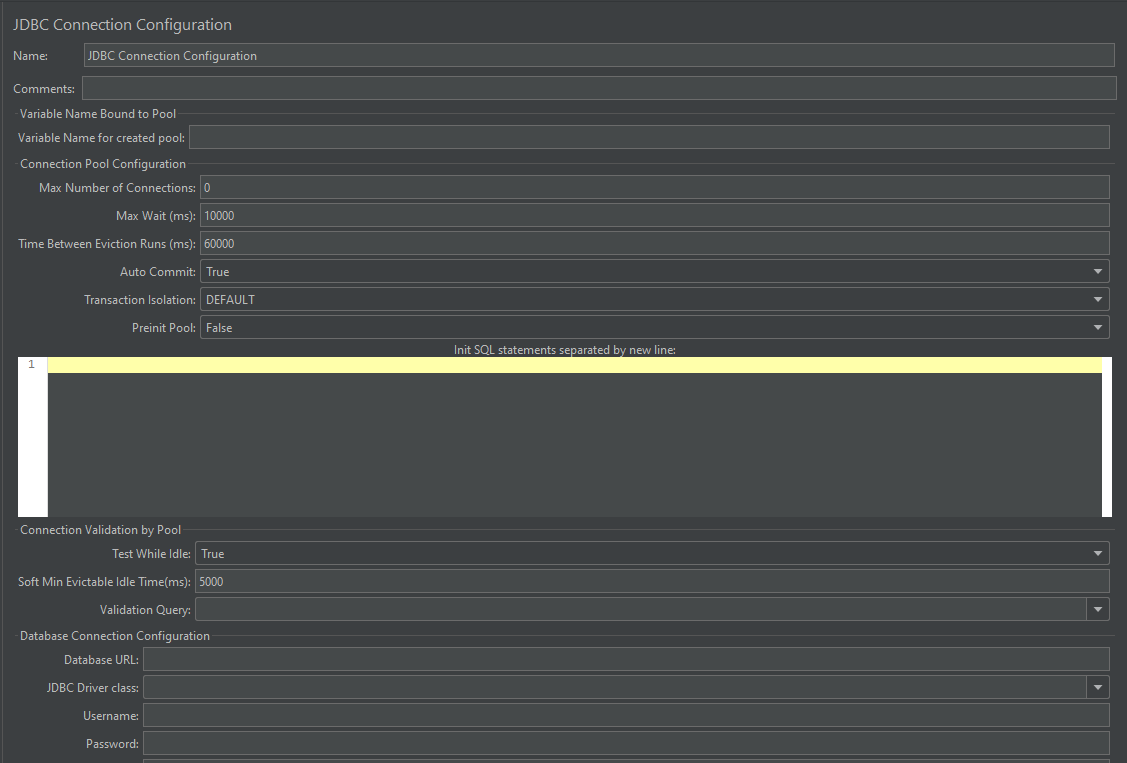1127x763 pixels.
Task: Click the Password field
Action: [626, 744]
